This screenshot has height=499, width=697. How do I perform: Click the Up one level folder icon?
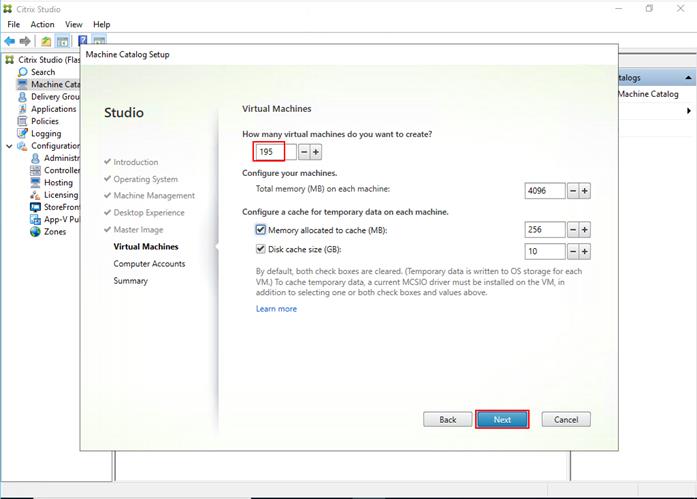(x=46, y=42)
